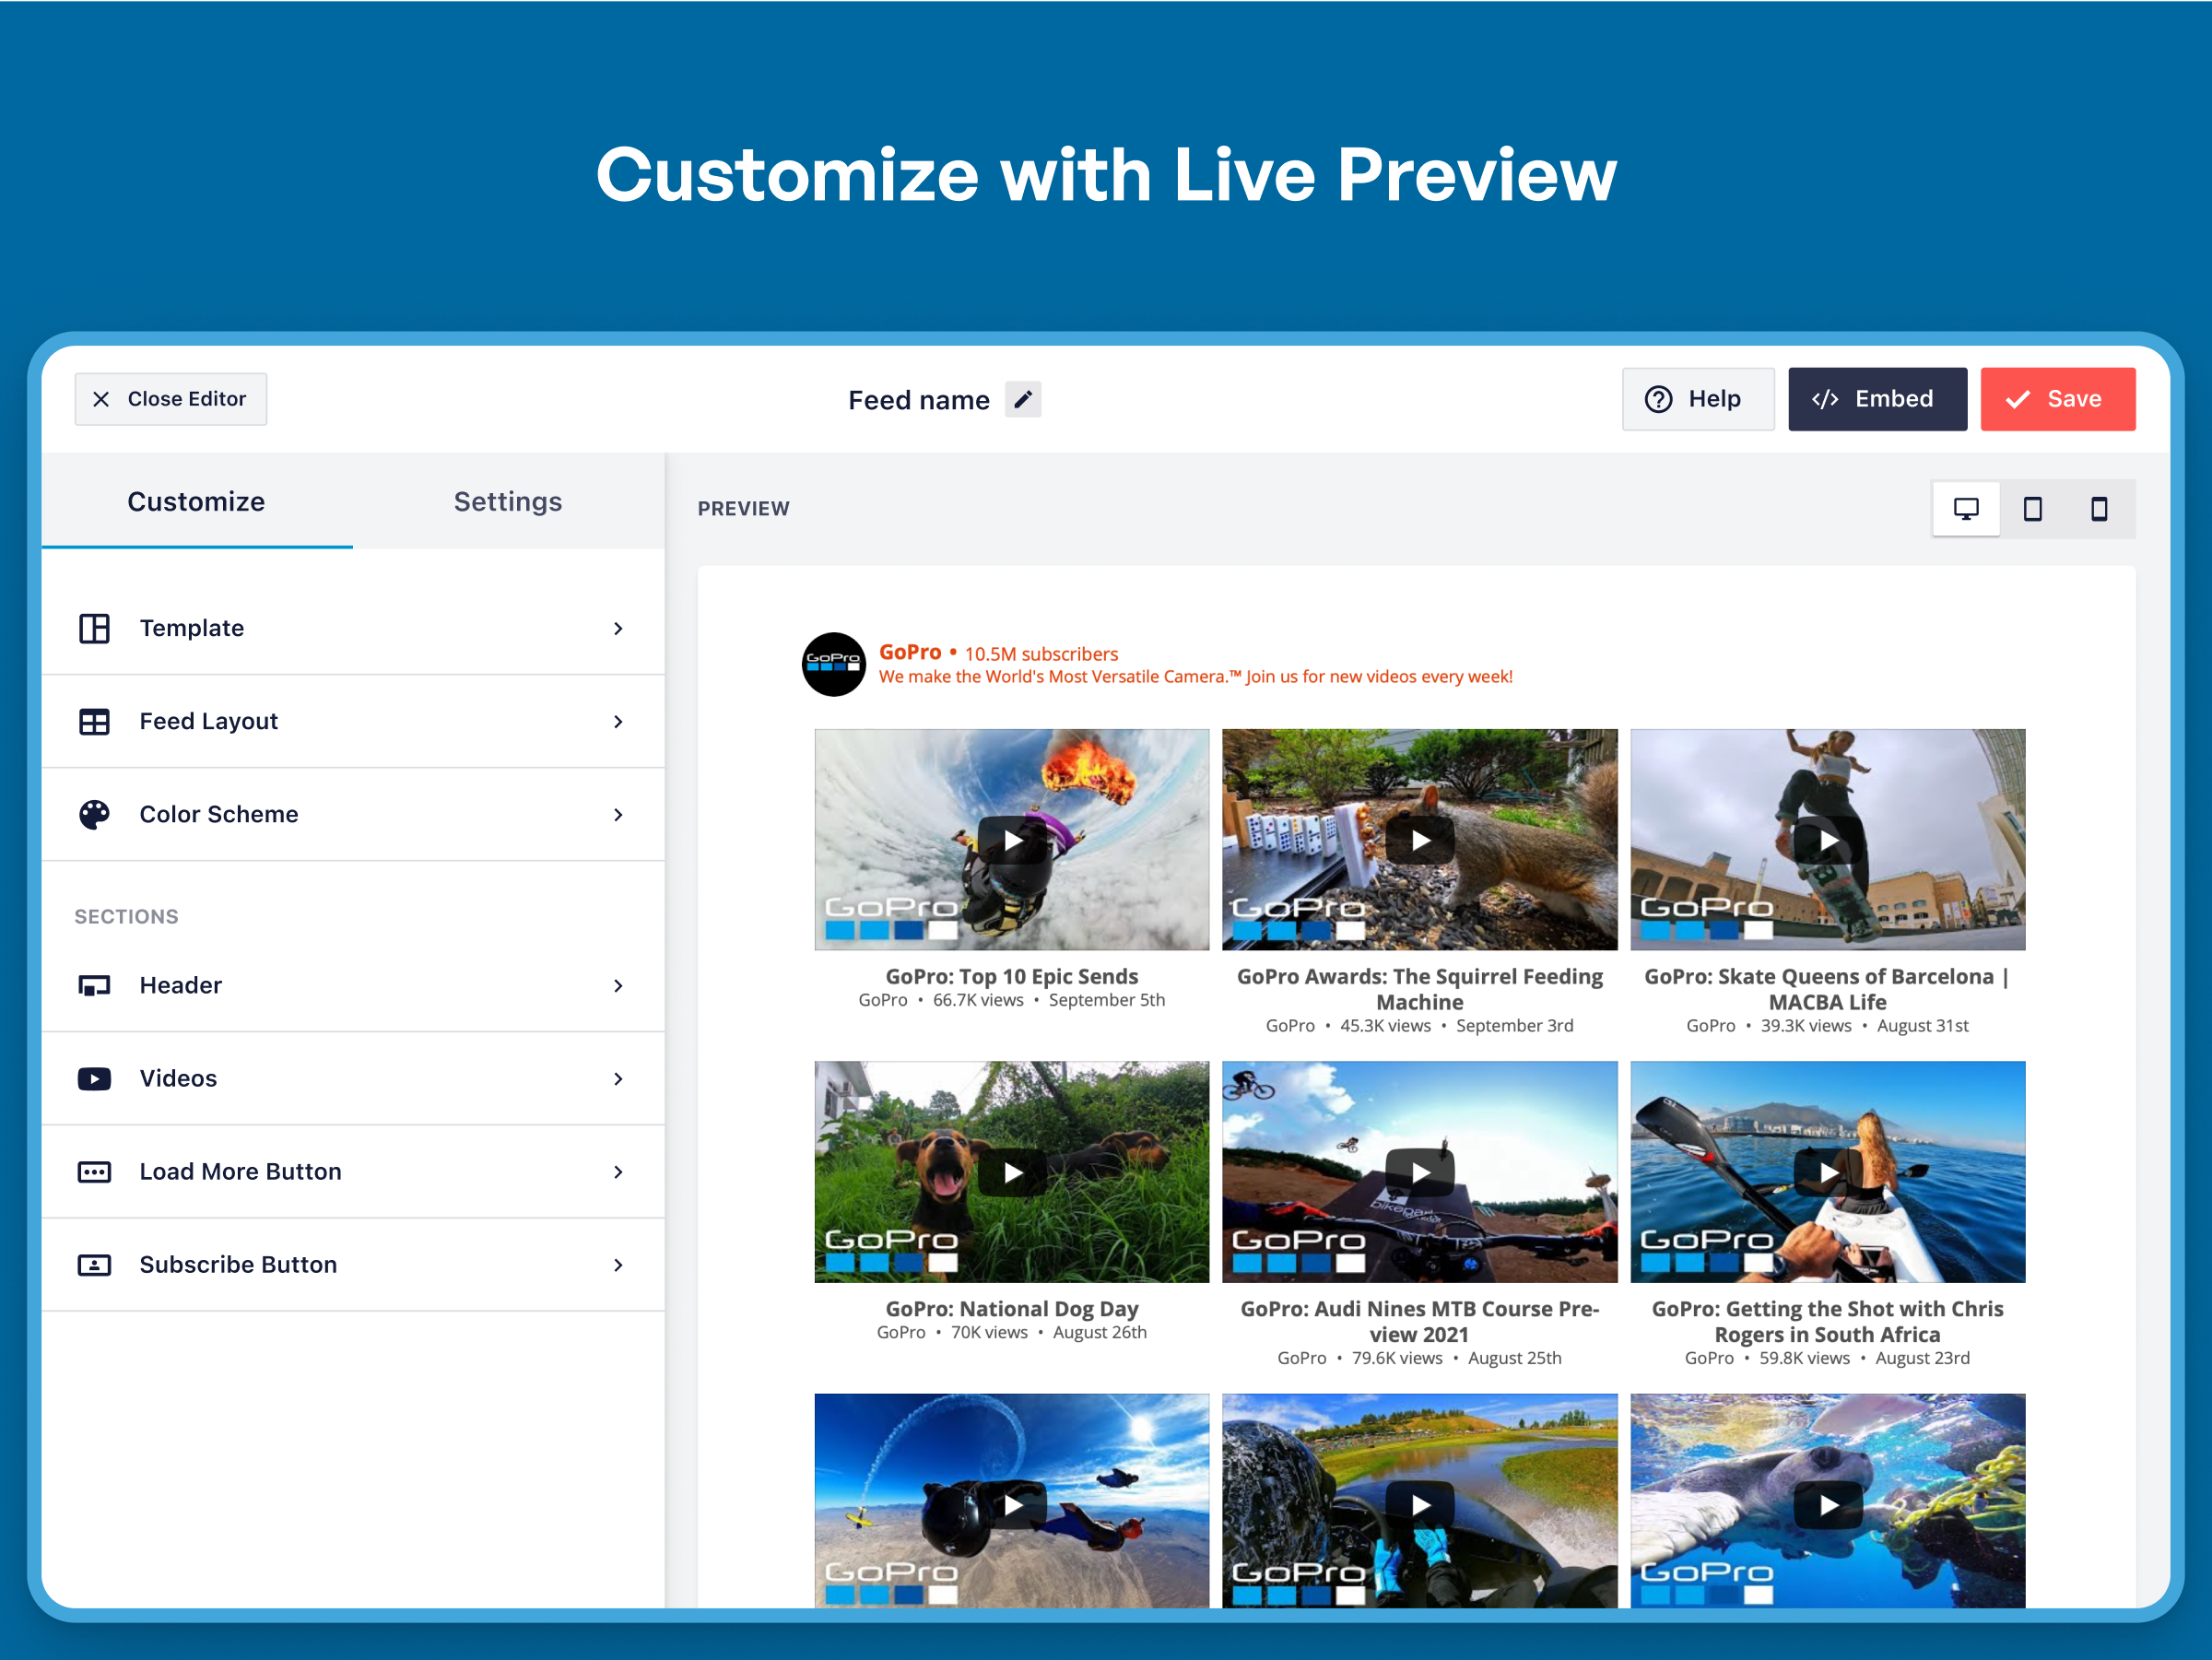Click the Feed Layout grid icon
This screenshot has width=2212, height=1660.
[x=94, y=721]
